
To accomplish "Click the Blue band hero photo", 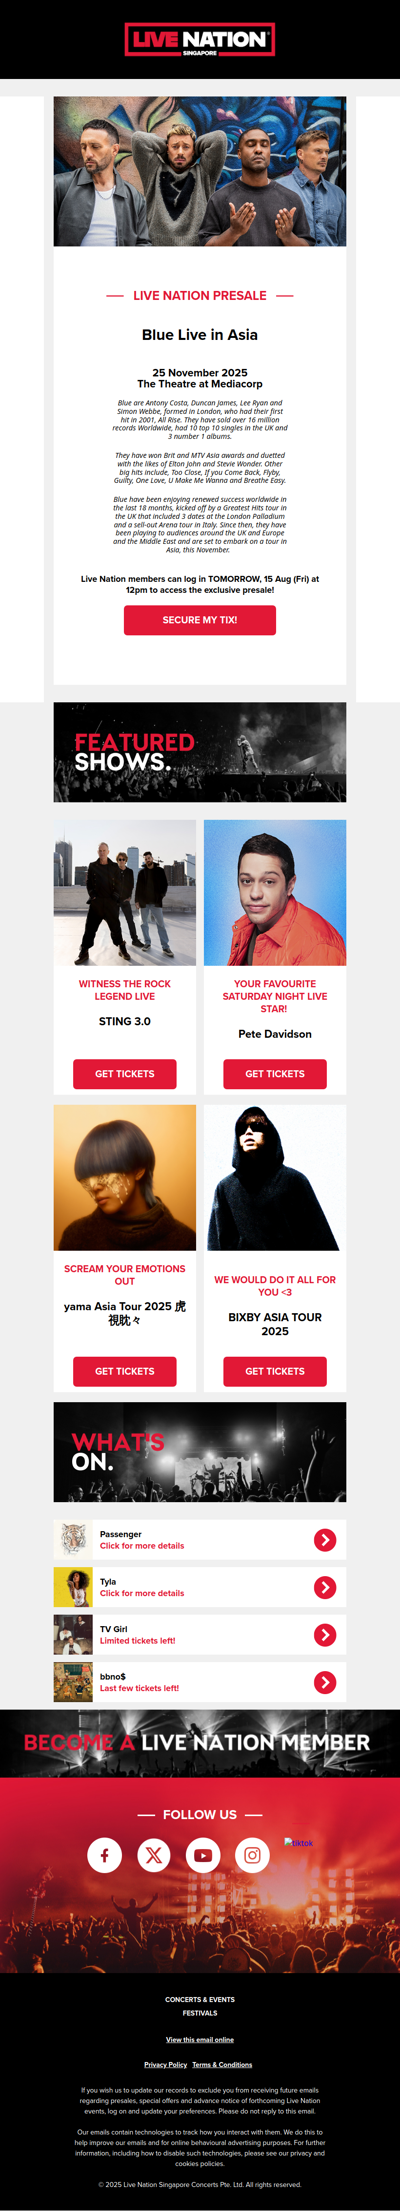I will pyautogui.click(x=200, y=171).
